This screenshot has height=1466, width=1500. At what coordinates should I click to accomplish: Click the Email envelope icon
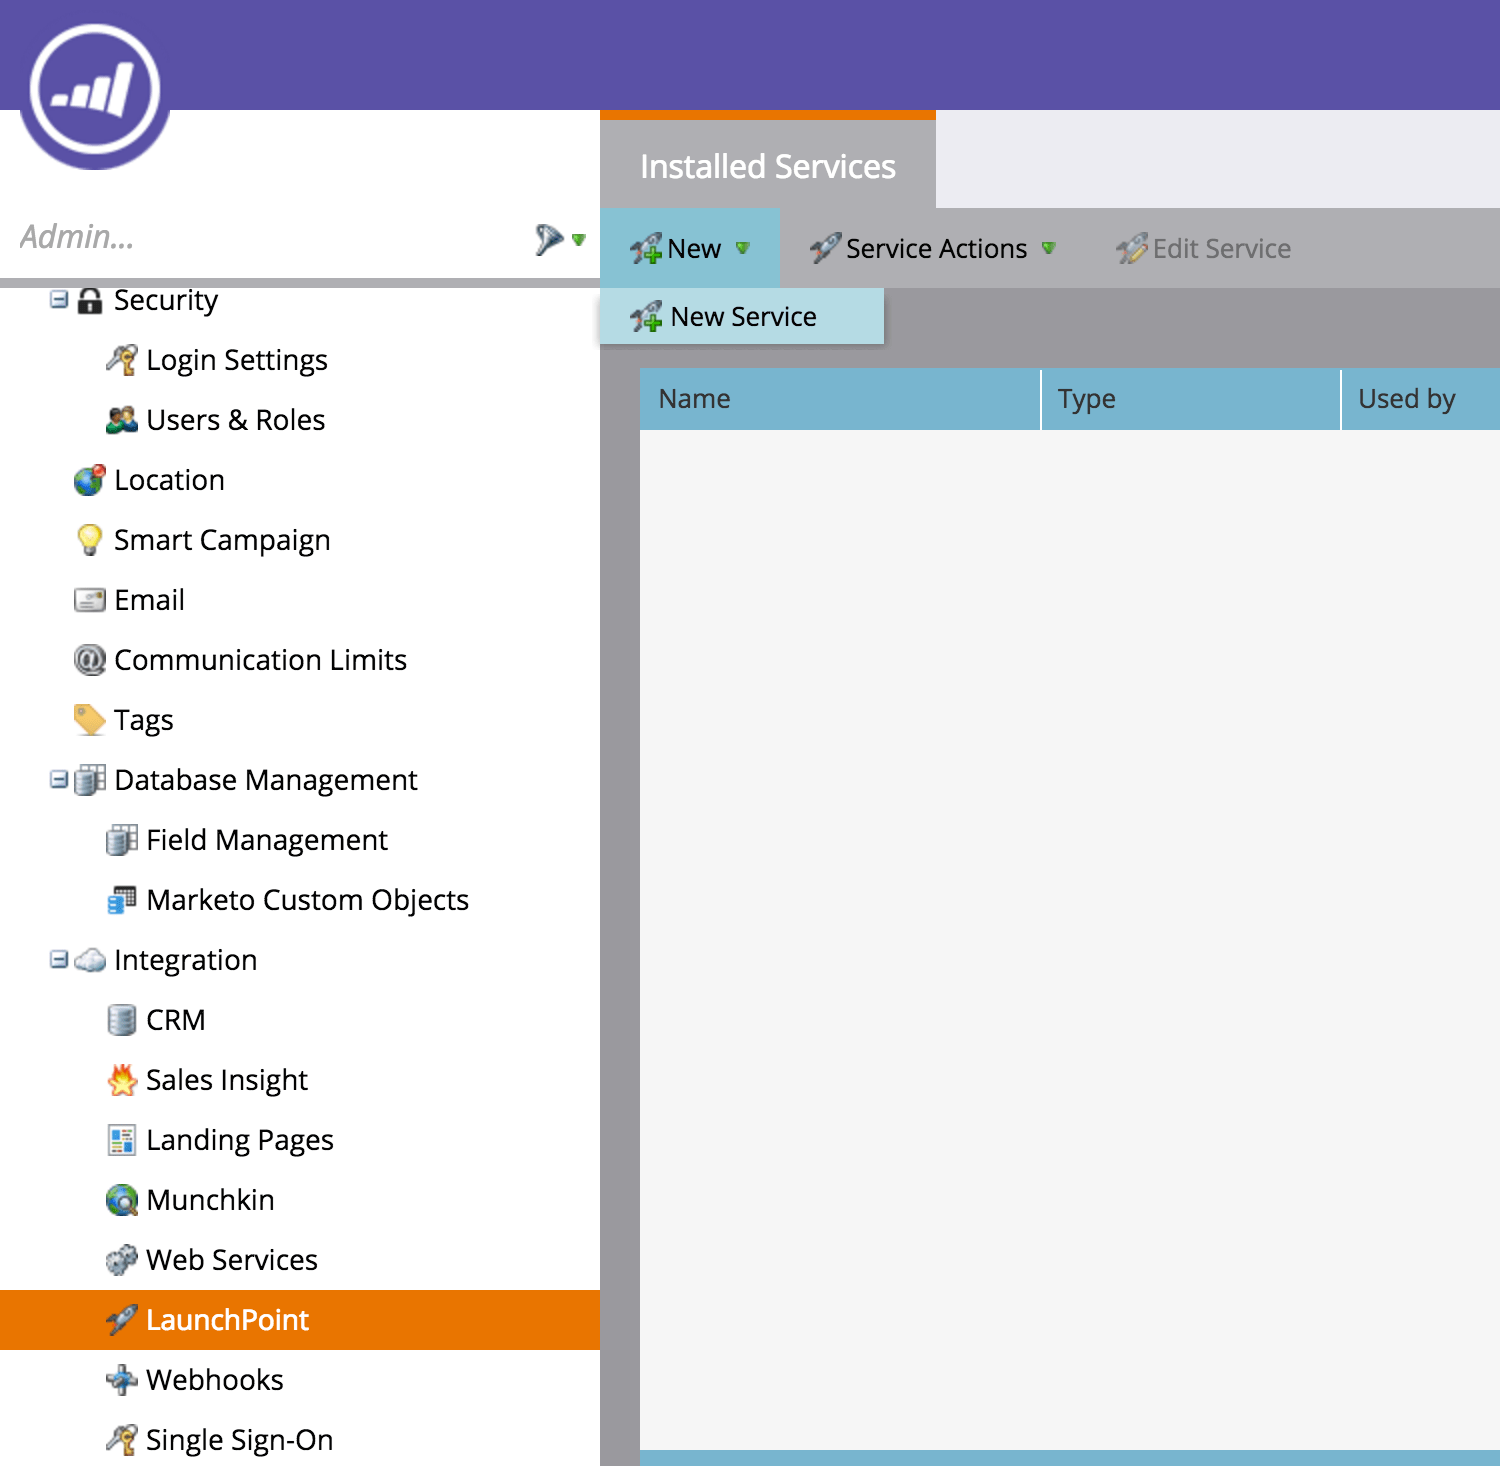pyautogui.click(x=90, y=600)
